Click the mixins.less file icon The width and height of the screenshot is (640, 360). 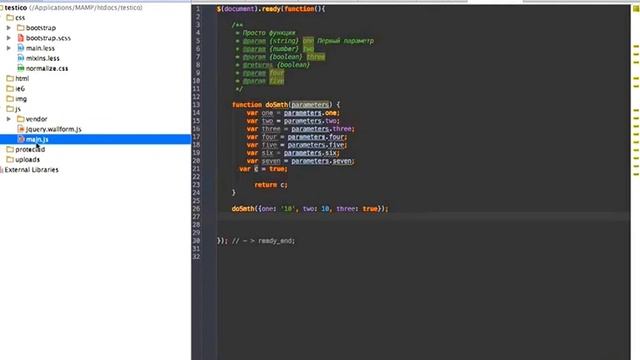pos(21,58)
